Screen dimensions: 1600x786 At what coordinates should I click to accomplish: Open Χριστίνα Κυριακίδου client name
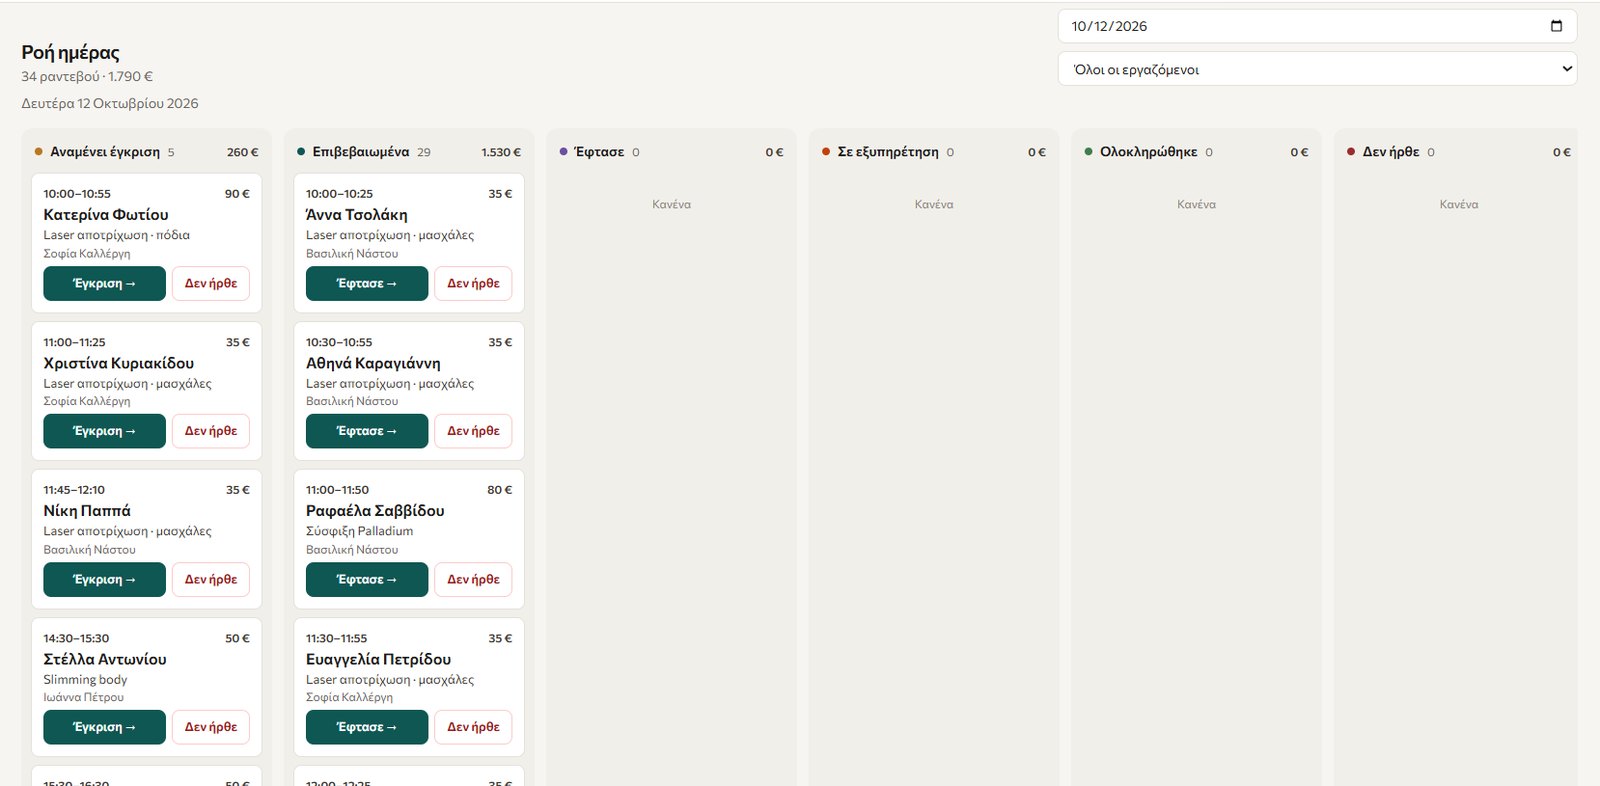pyautogui.click(x=119, y=363)
